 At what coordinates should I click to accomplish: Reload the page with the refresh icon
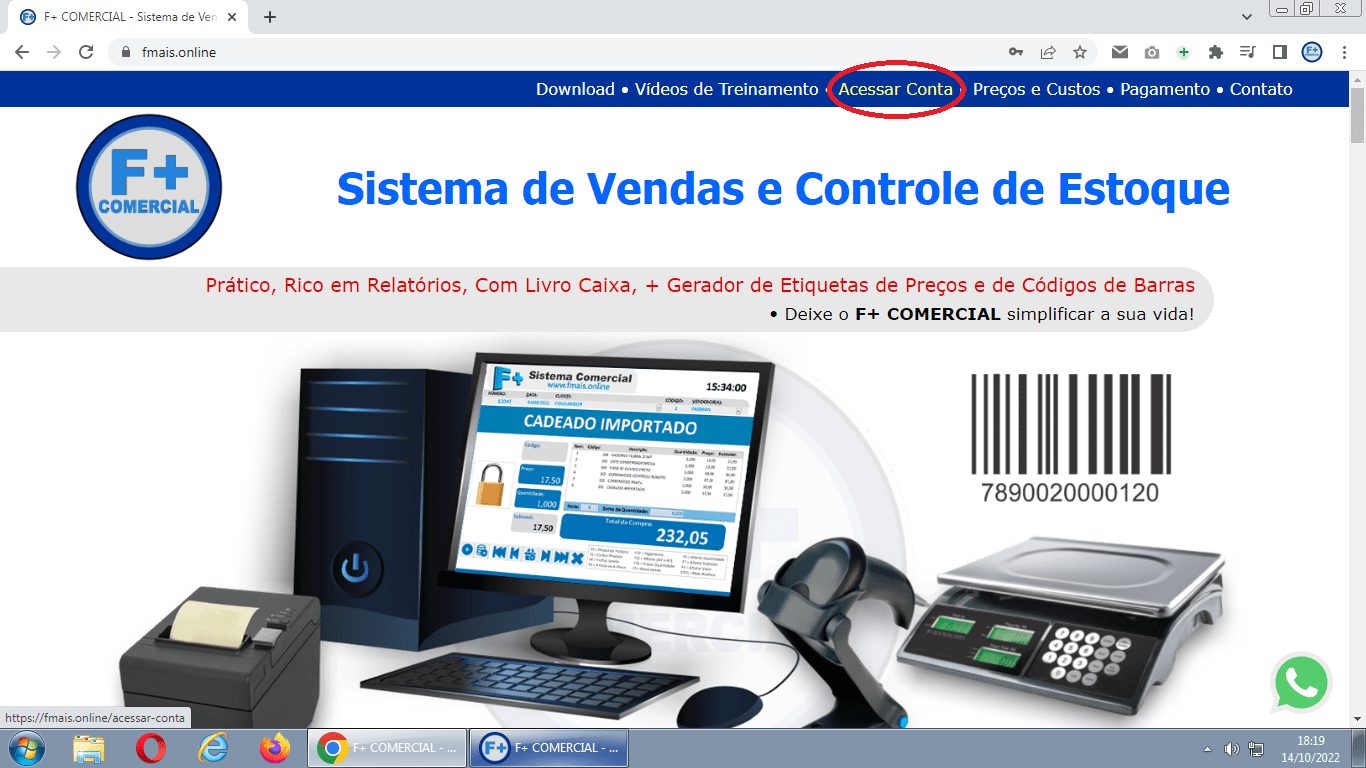[x=86, y=52]
